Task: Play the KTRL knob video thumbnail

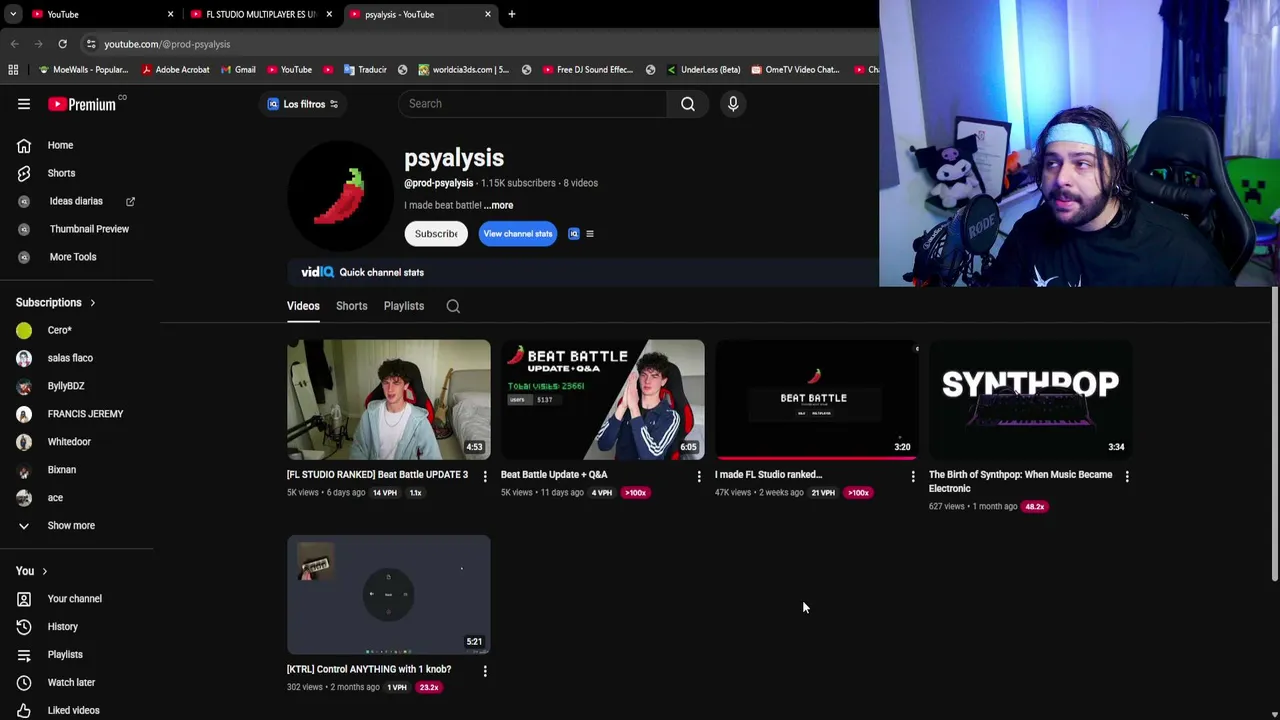Action: (x=389, y=595)
